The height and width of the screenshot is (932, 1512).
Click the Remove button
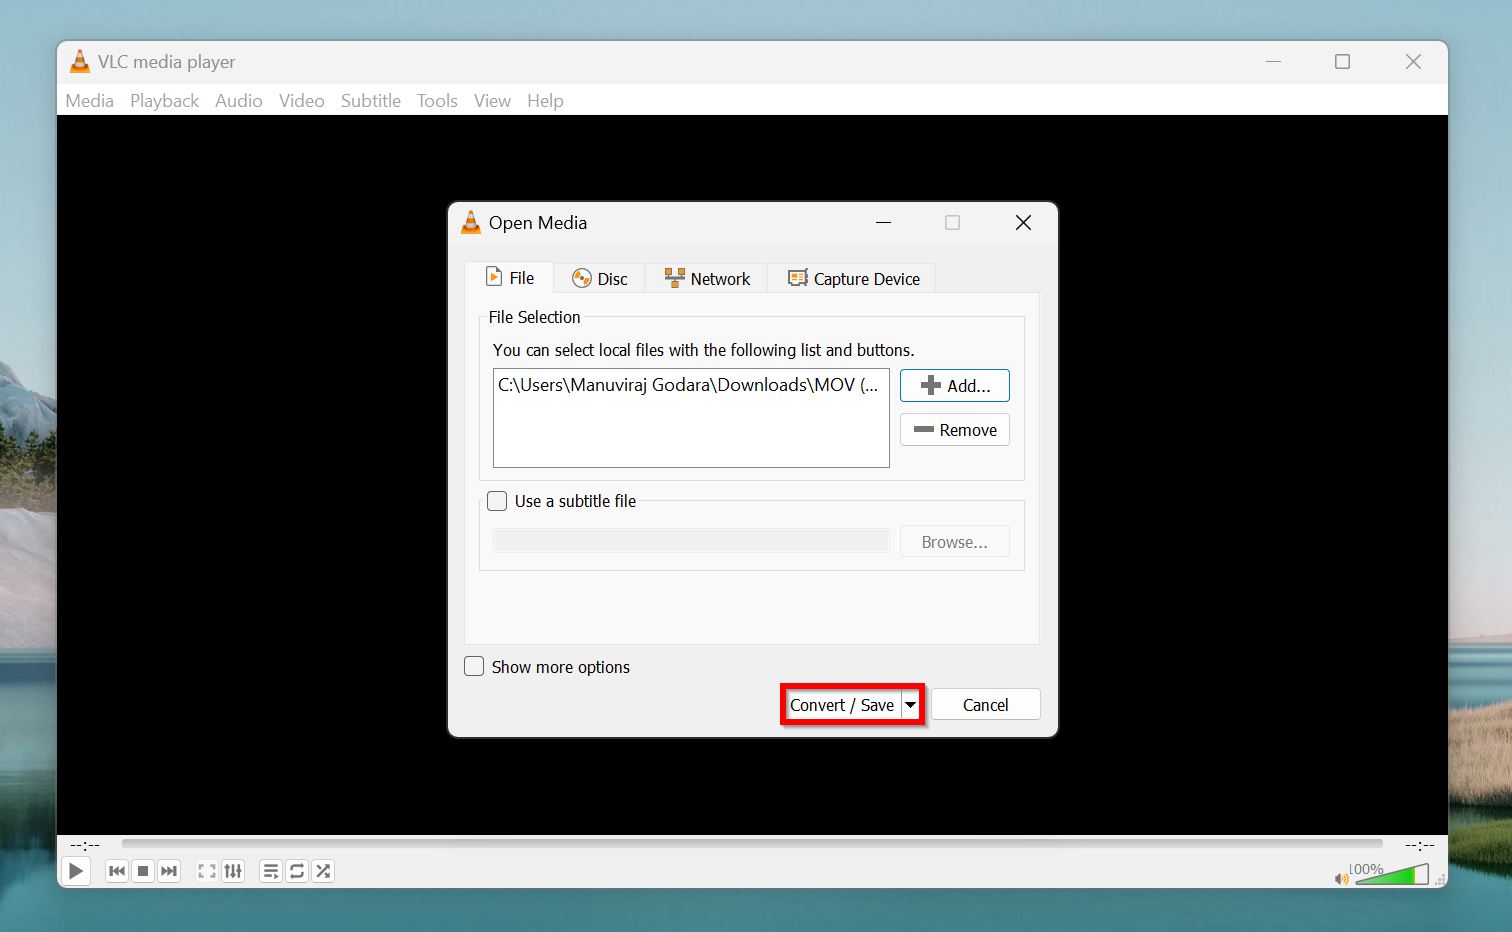pos(954,429)
